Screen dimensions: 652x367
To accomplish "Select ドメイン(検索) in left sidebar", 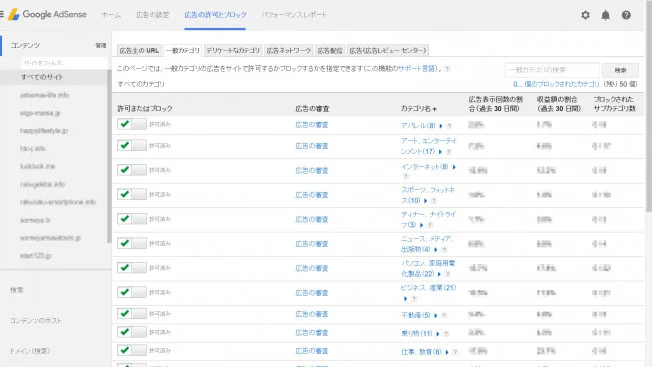I will tap(30, 351).
